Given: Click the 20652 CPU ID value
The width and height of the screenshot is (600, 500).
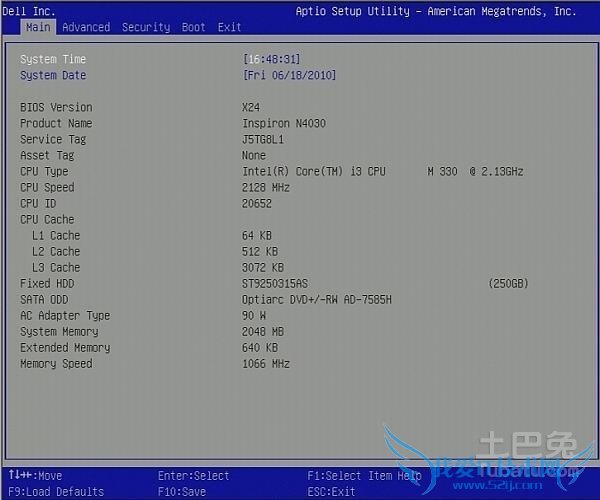Looking at the screenshot, I should point(257,204).
